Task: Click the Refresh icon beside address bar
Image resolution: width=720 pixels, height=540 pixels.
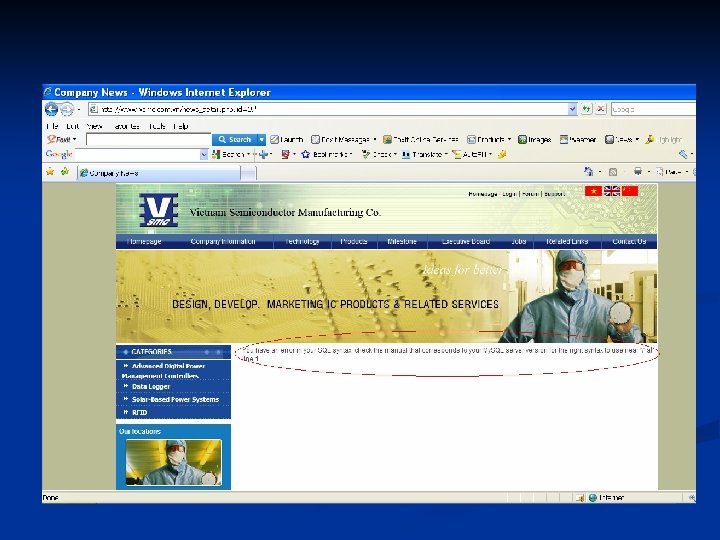Action: [586, 109]
